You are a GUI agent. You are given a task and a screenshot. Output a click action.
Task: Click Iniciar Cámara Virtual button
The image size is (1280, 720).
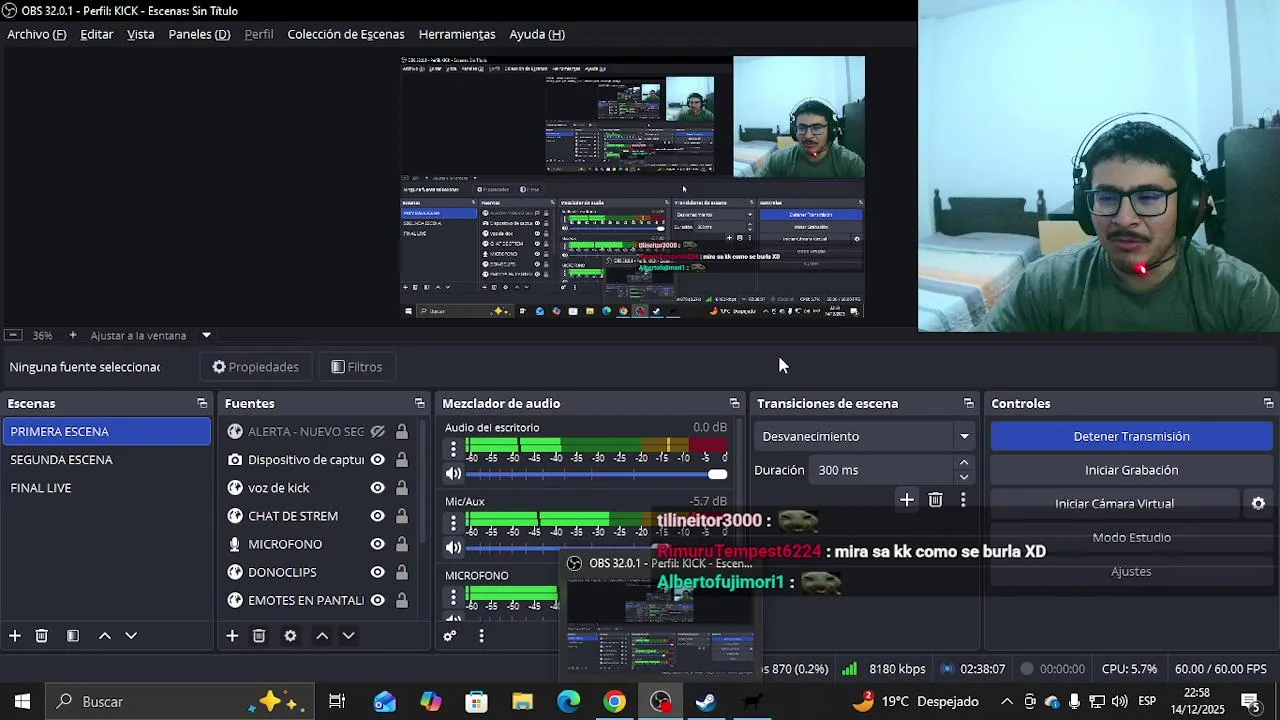(x=1115, y=504)
